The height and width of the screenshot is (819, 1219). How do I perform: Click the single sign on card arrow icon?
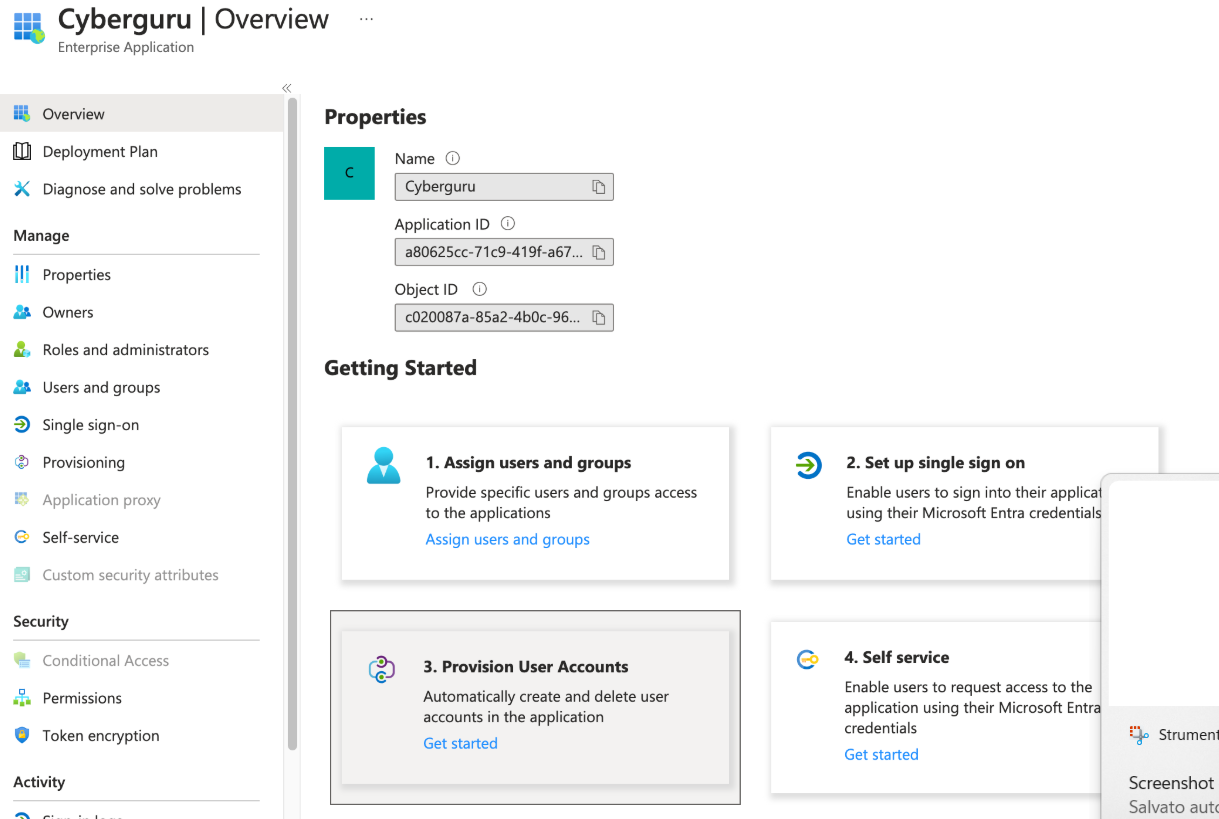click(x=808, y=465)
